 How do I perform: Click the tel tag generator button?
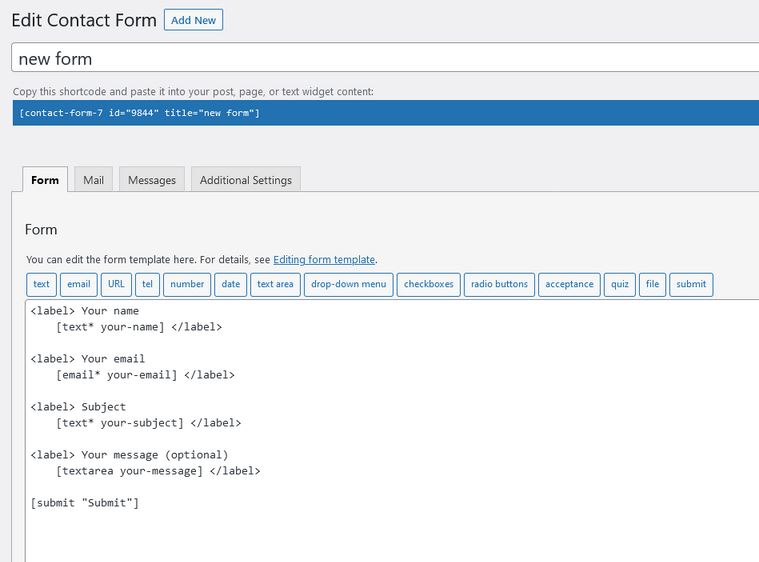pos(148,284)
